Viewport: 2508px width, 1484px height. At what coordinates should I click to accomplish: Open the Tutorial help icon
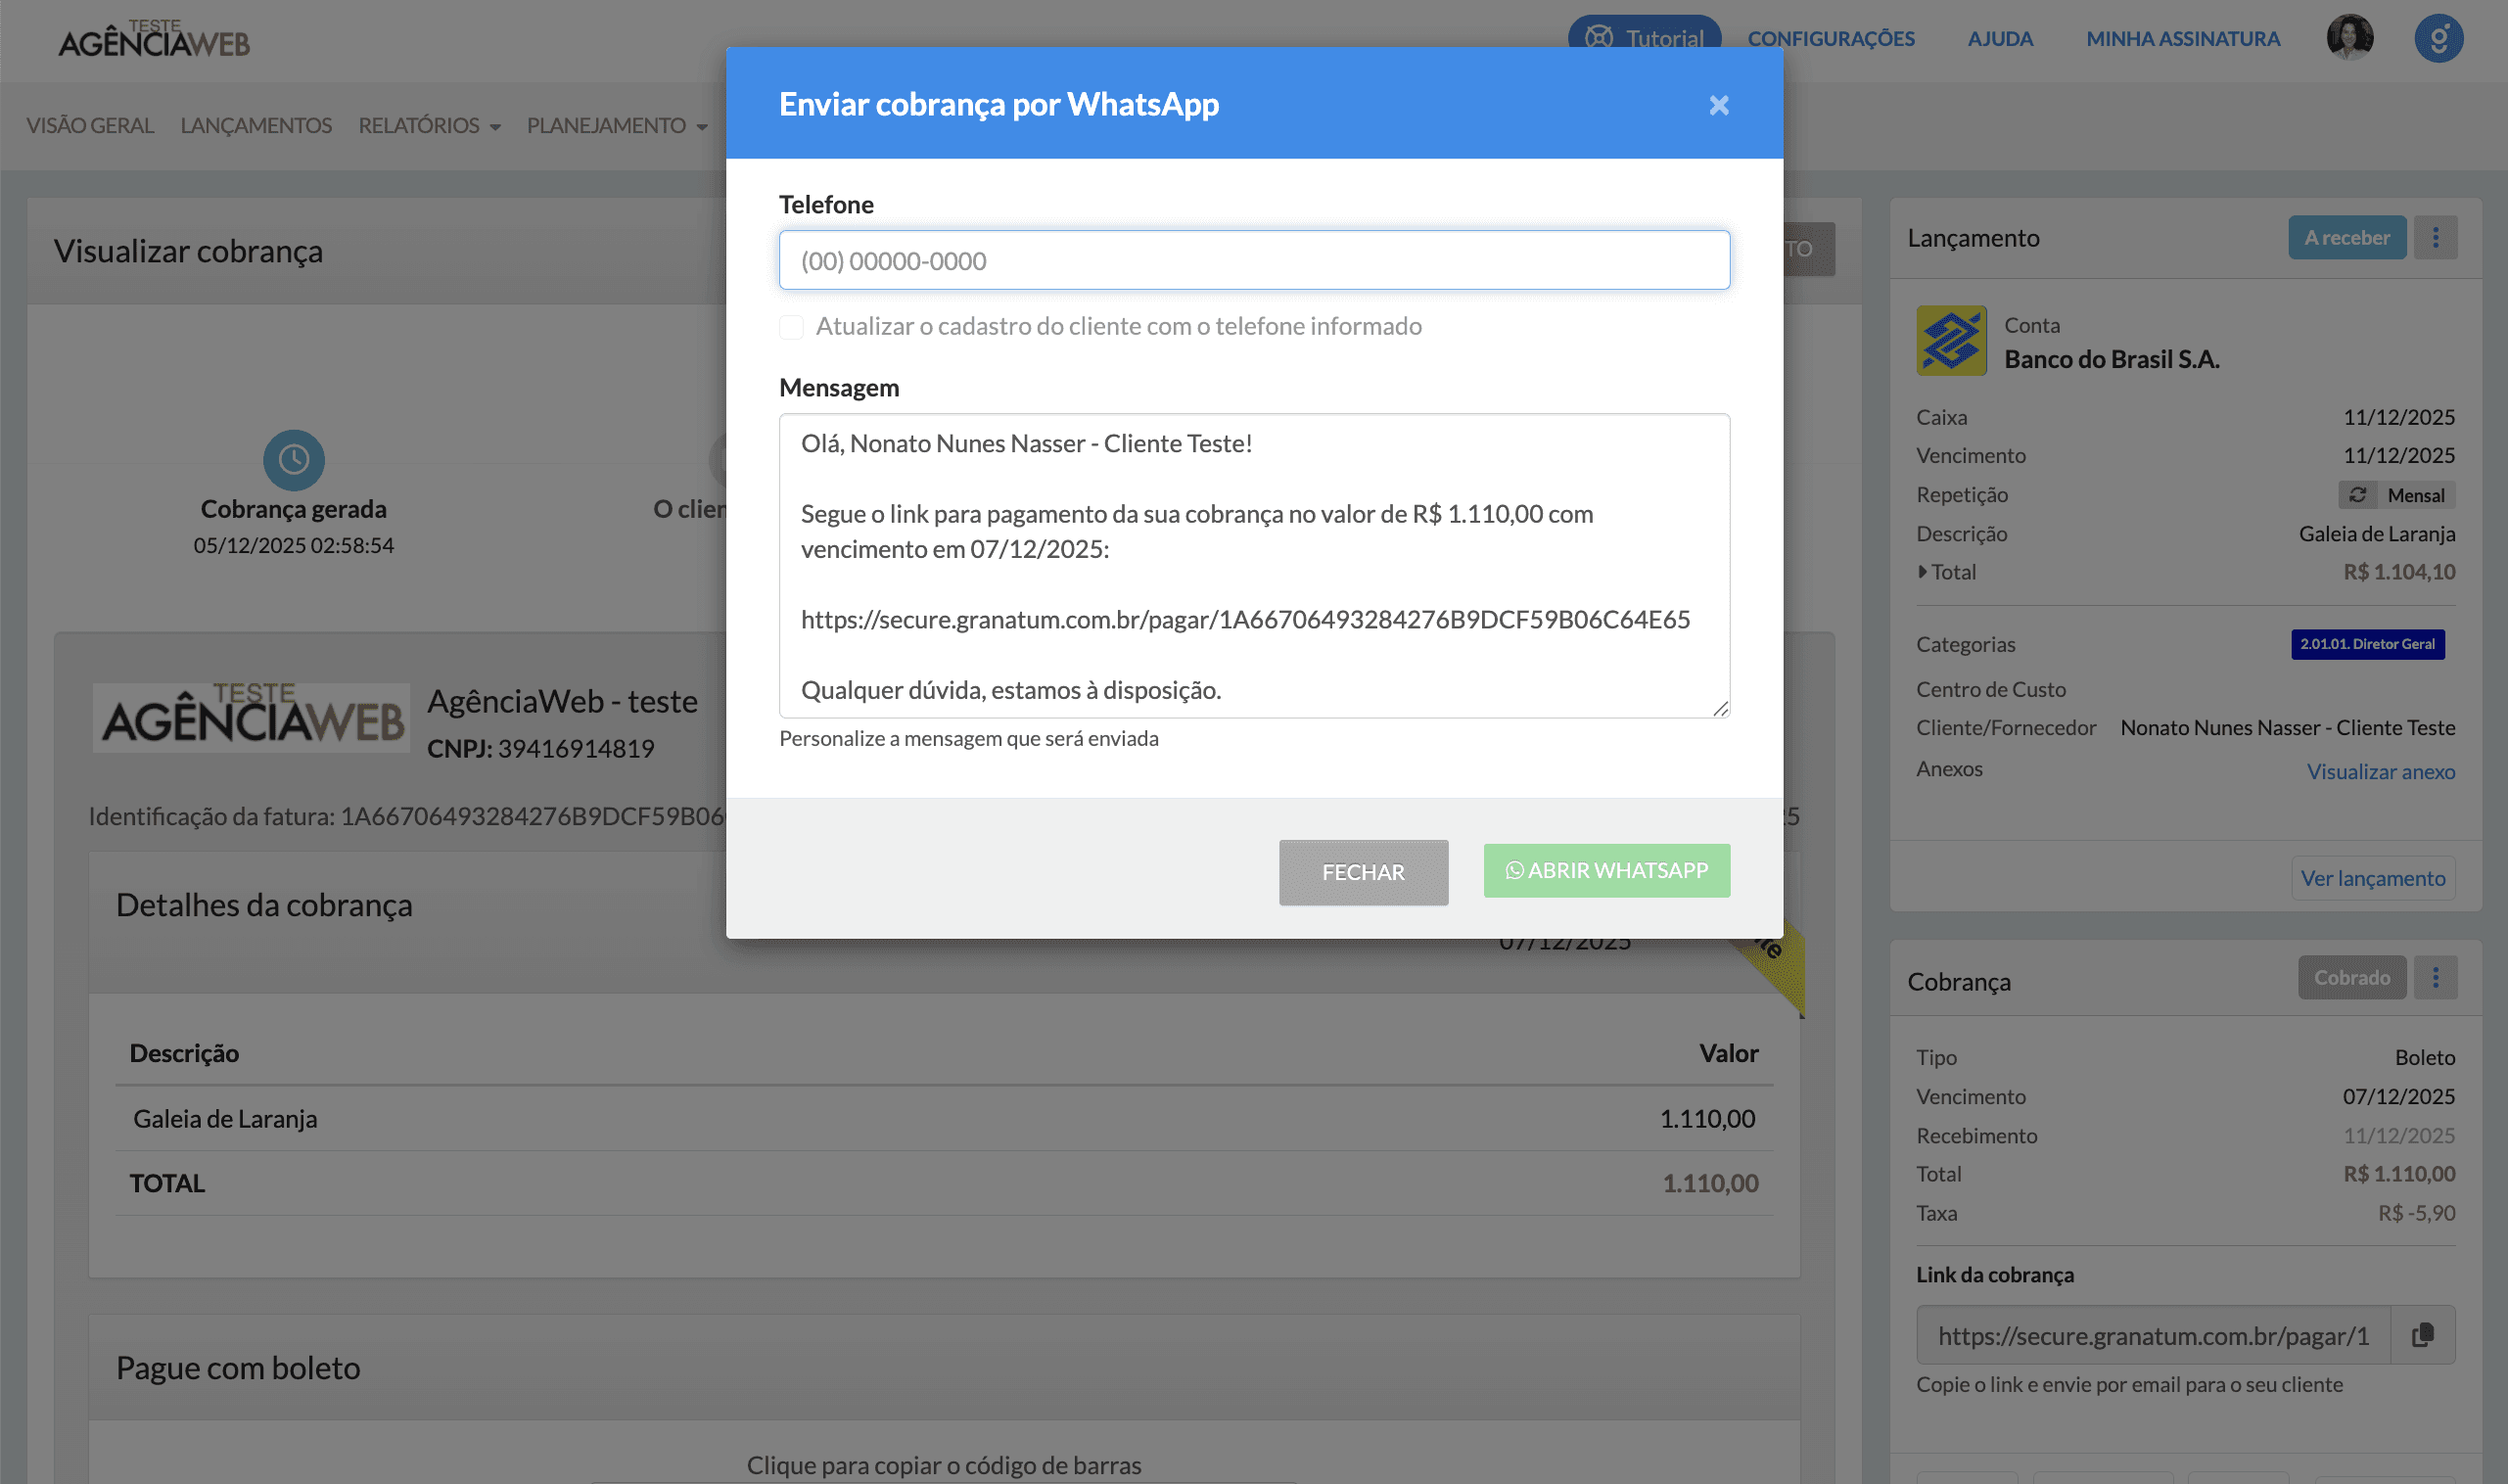point(1601,37)
